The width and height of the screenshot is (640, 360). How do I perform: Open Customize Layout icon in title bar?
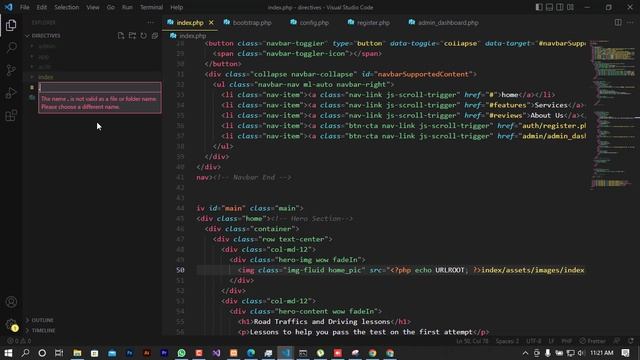[x=571, y=7]
